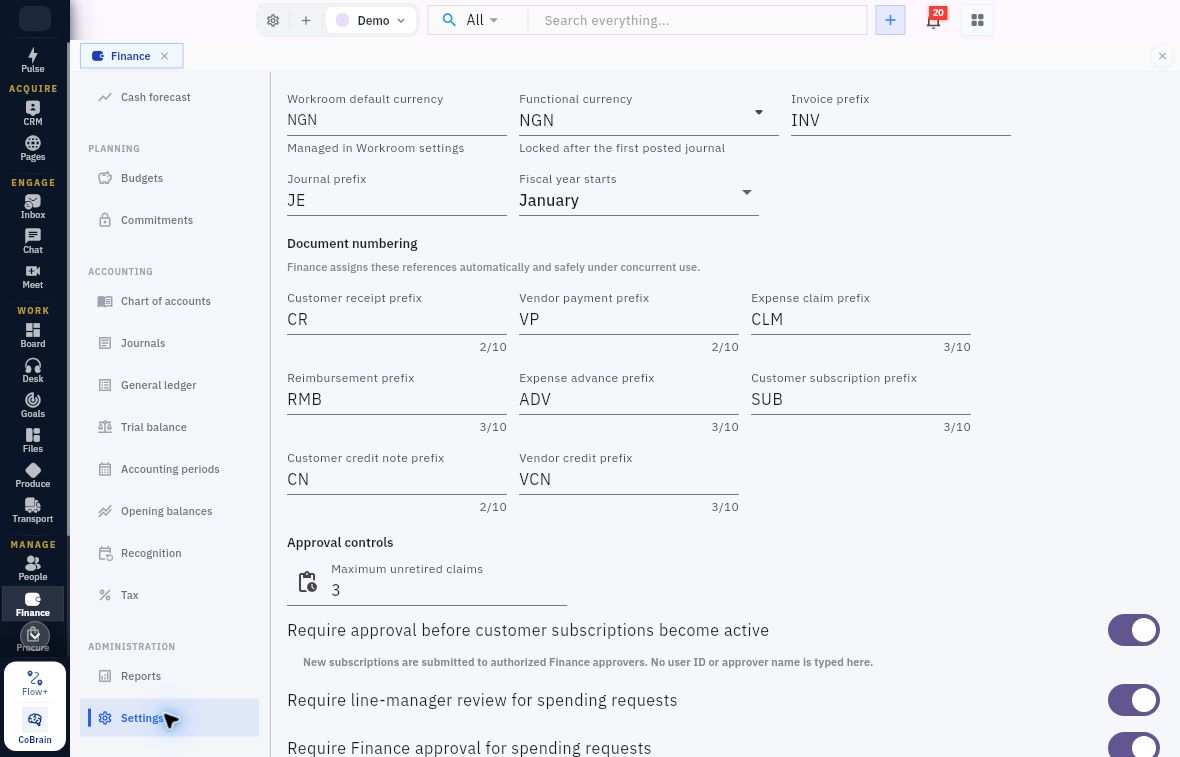Toggle Finance approval for spending requests
This screenshot has width=1180, height=757.
1133,745
